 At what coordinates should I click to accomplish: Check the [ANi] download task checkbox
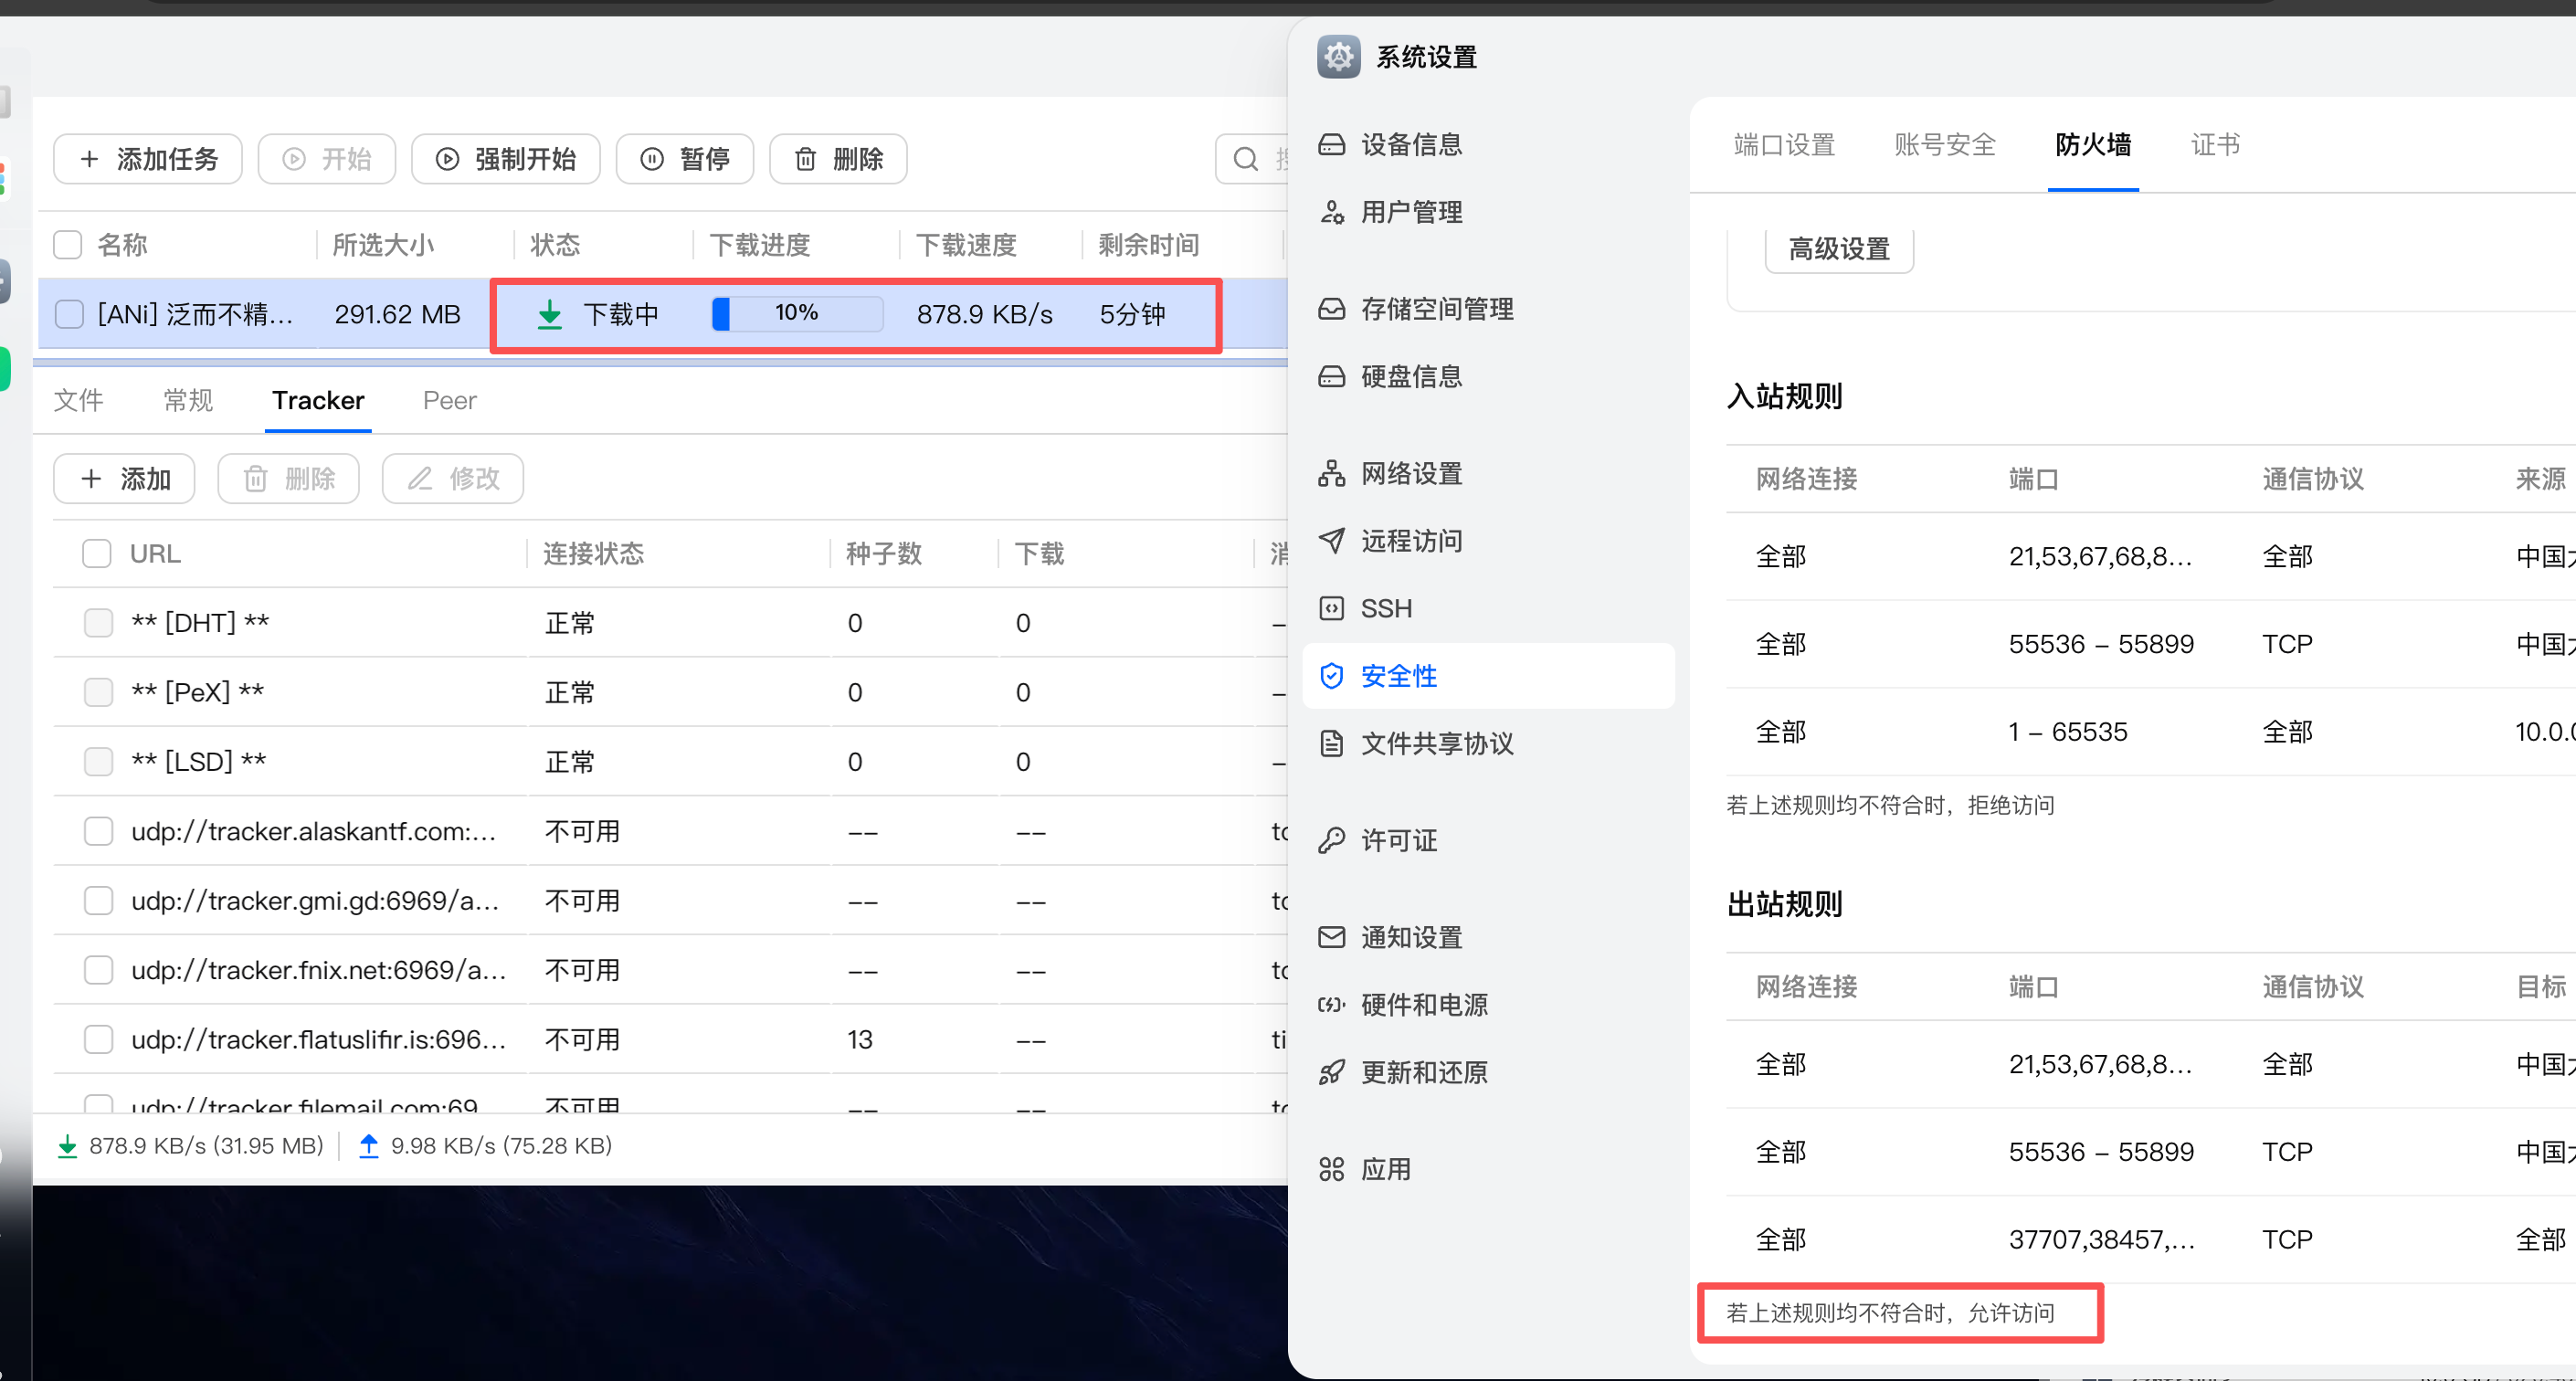(69, 314)
